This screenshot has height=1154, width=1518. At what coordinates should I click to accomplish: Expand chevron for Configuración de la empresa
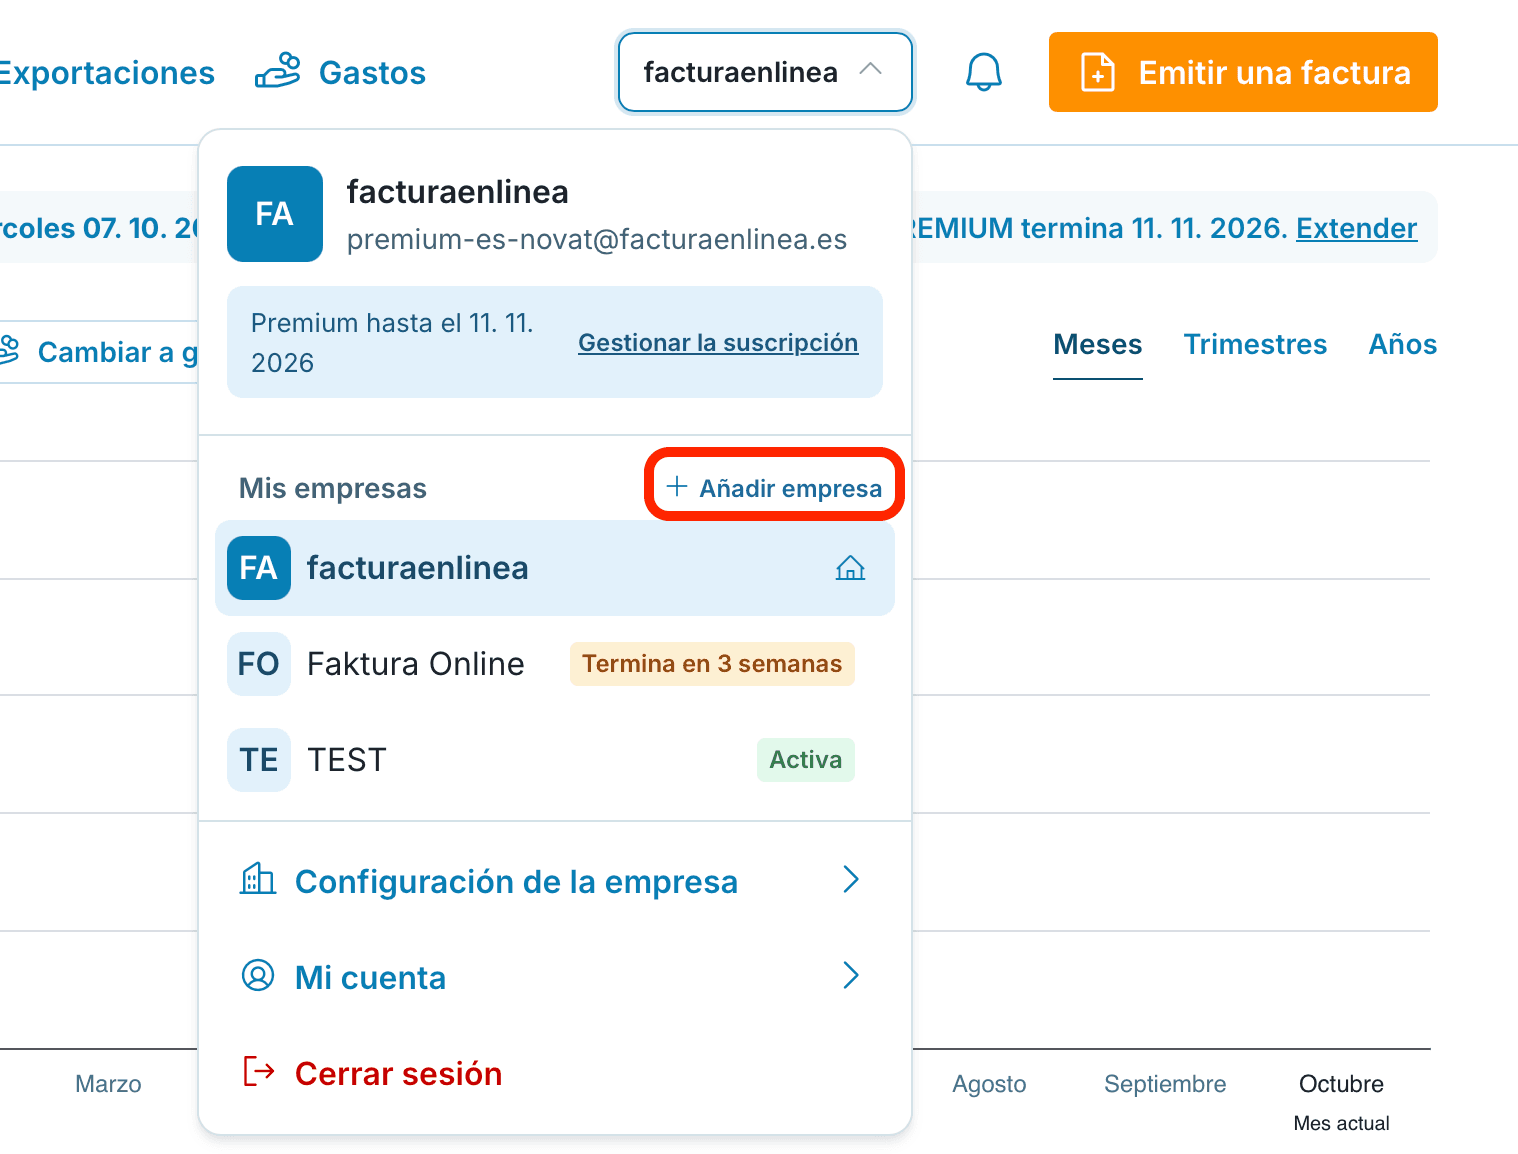click(851, 879)
